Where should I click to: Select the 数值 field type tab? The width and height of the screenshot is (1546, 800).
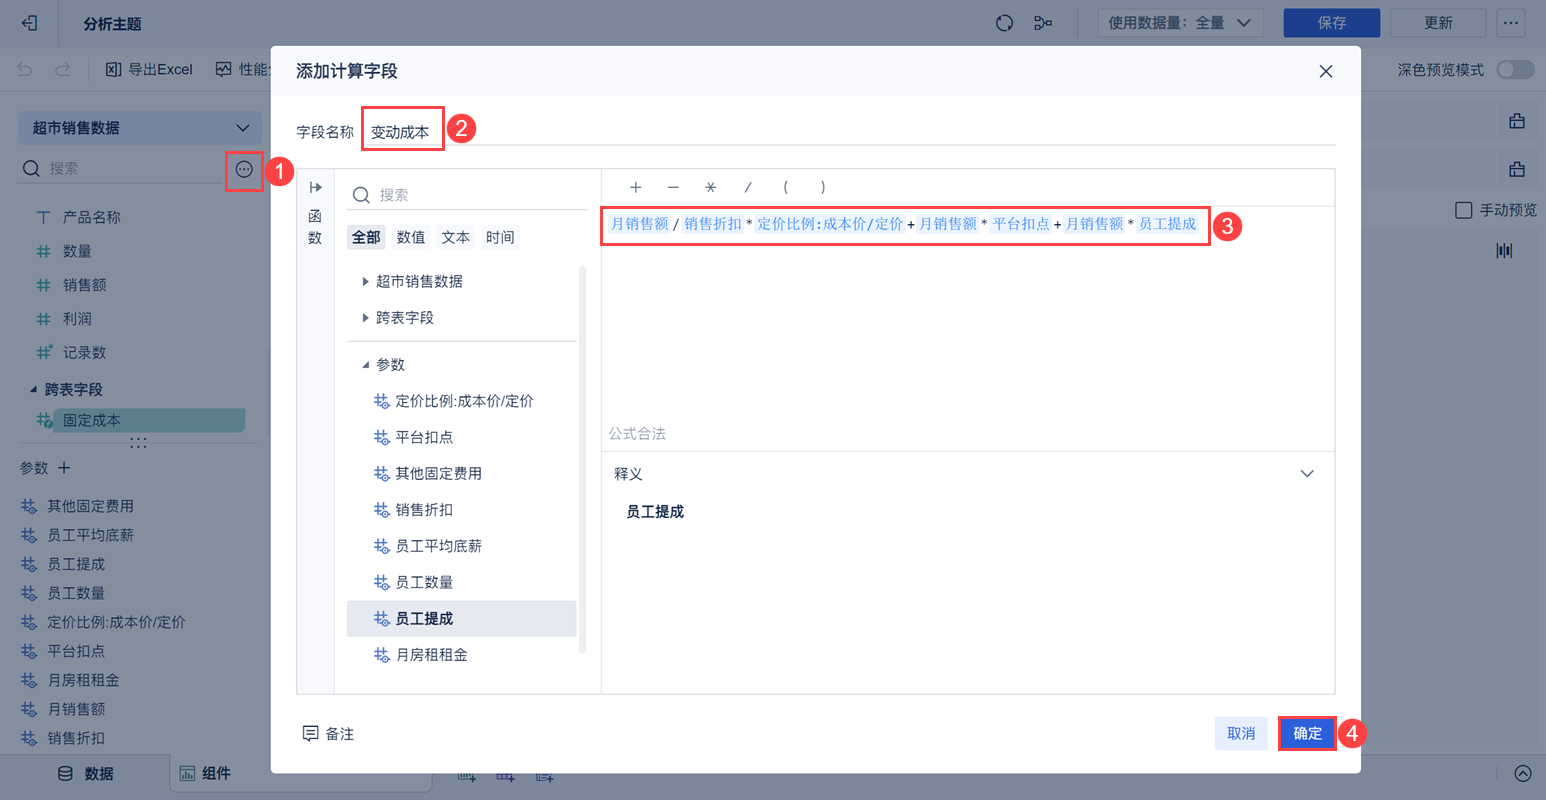click(411, 237)
